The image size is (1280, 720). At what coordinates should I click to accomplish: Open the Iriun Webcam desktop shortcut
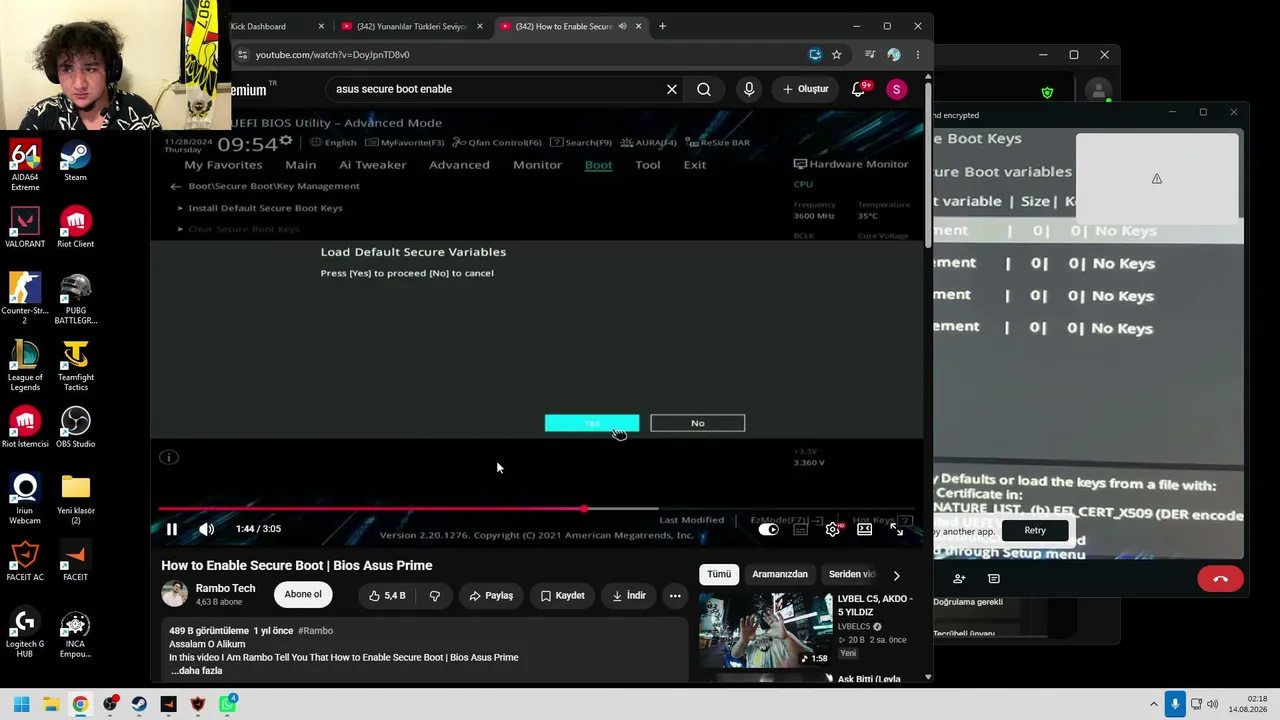25,499
